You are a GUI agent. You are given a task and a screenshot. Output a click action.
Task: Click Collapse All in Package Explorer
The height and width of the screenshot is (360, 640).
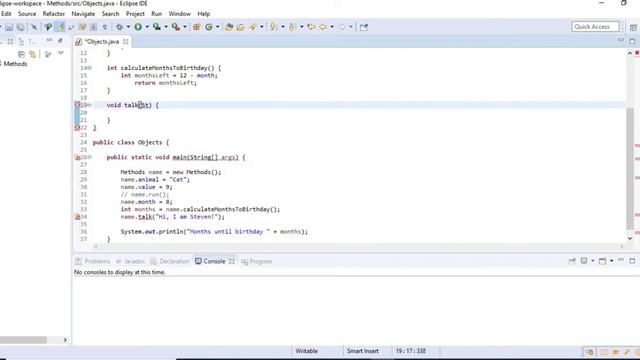(x=22, y=54)
